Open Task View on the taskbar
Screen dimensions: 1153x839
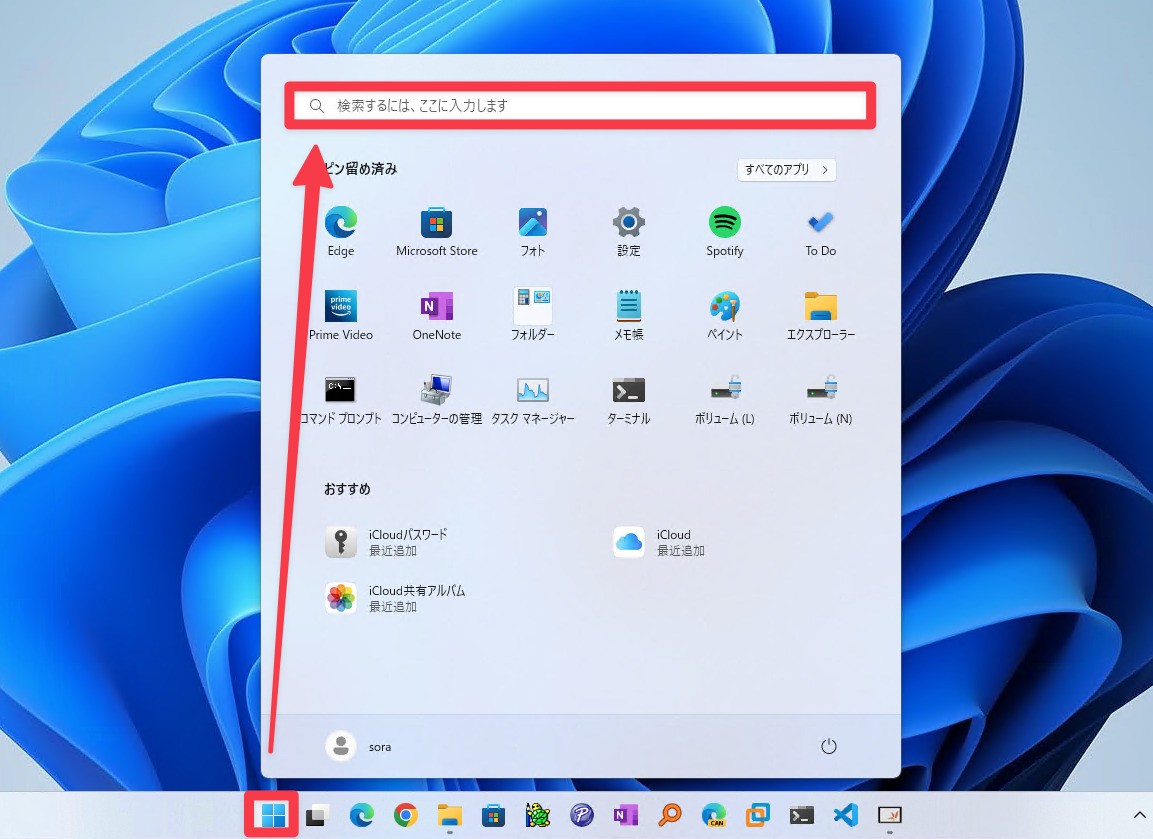click(316, 815)
